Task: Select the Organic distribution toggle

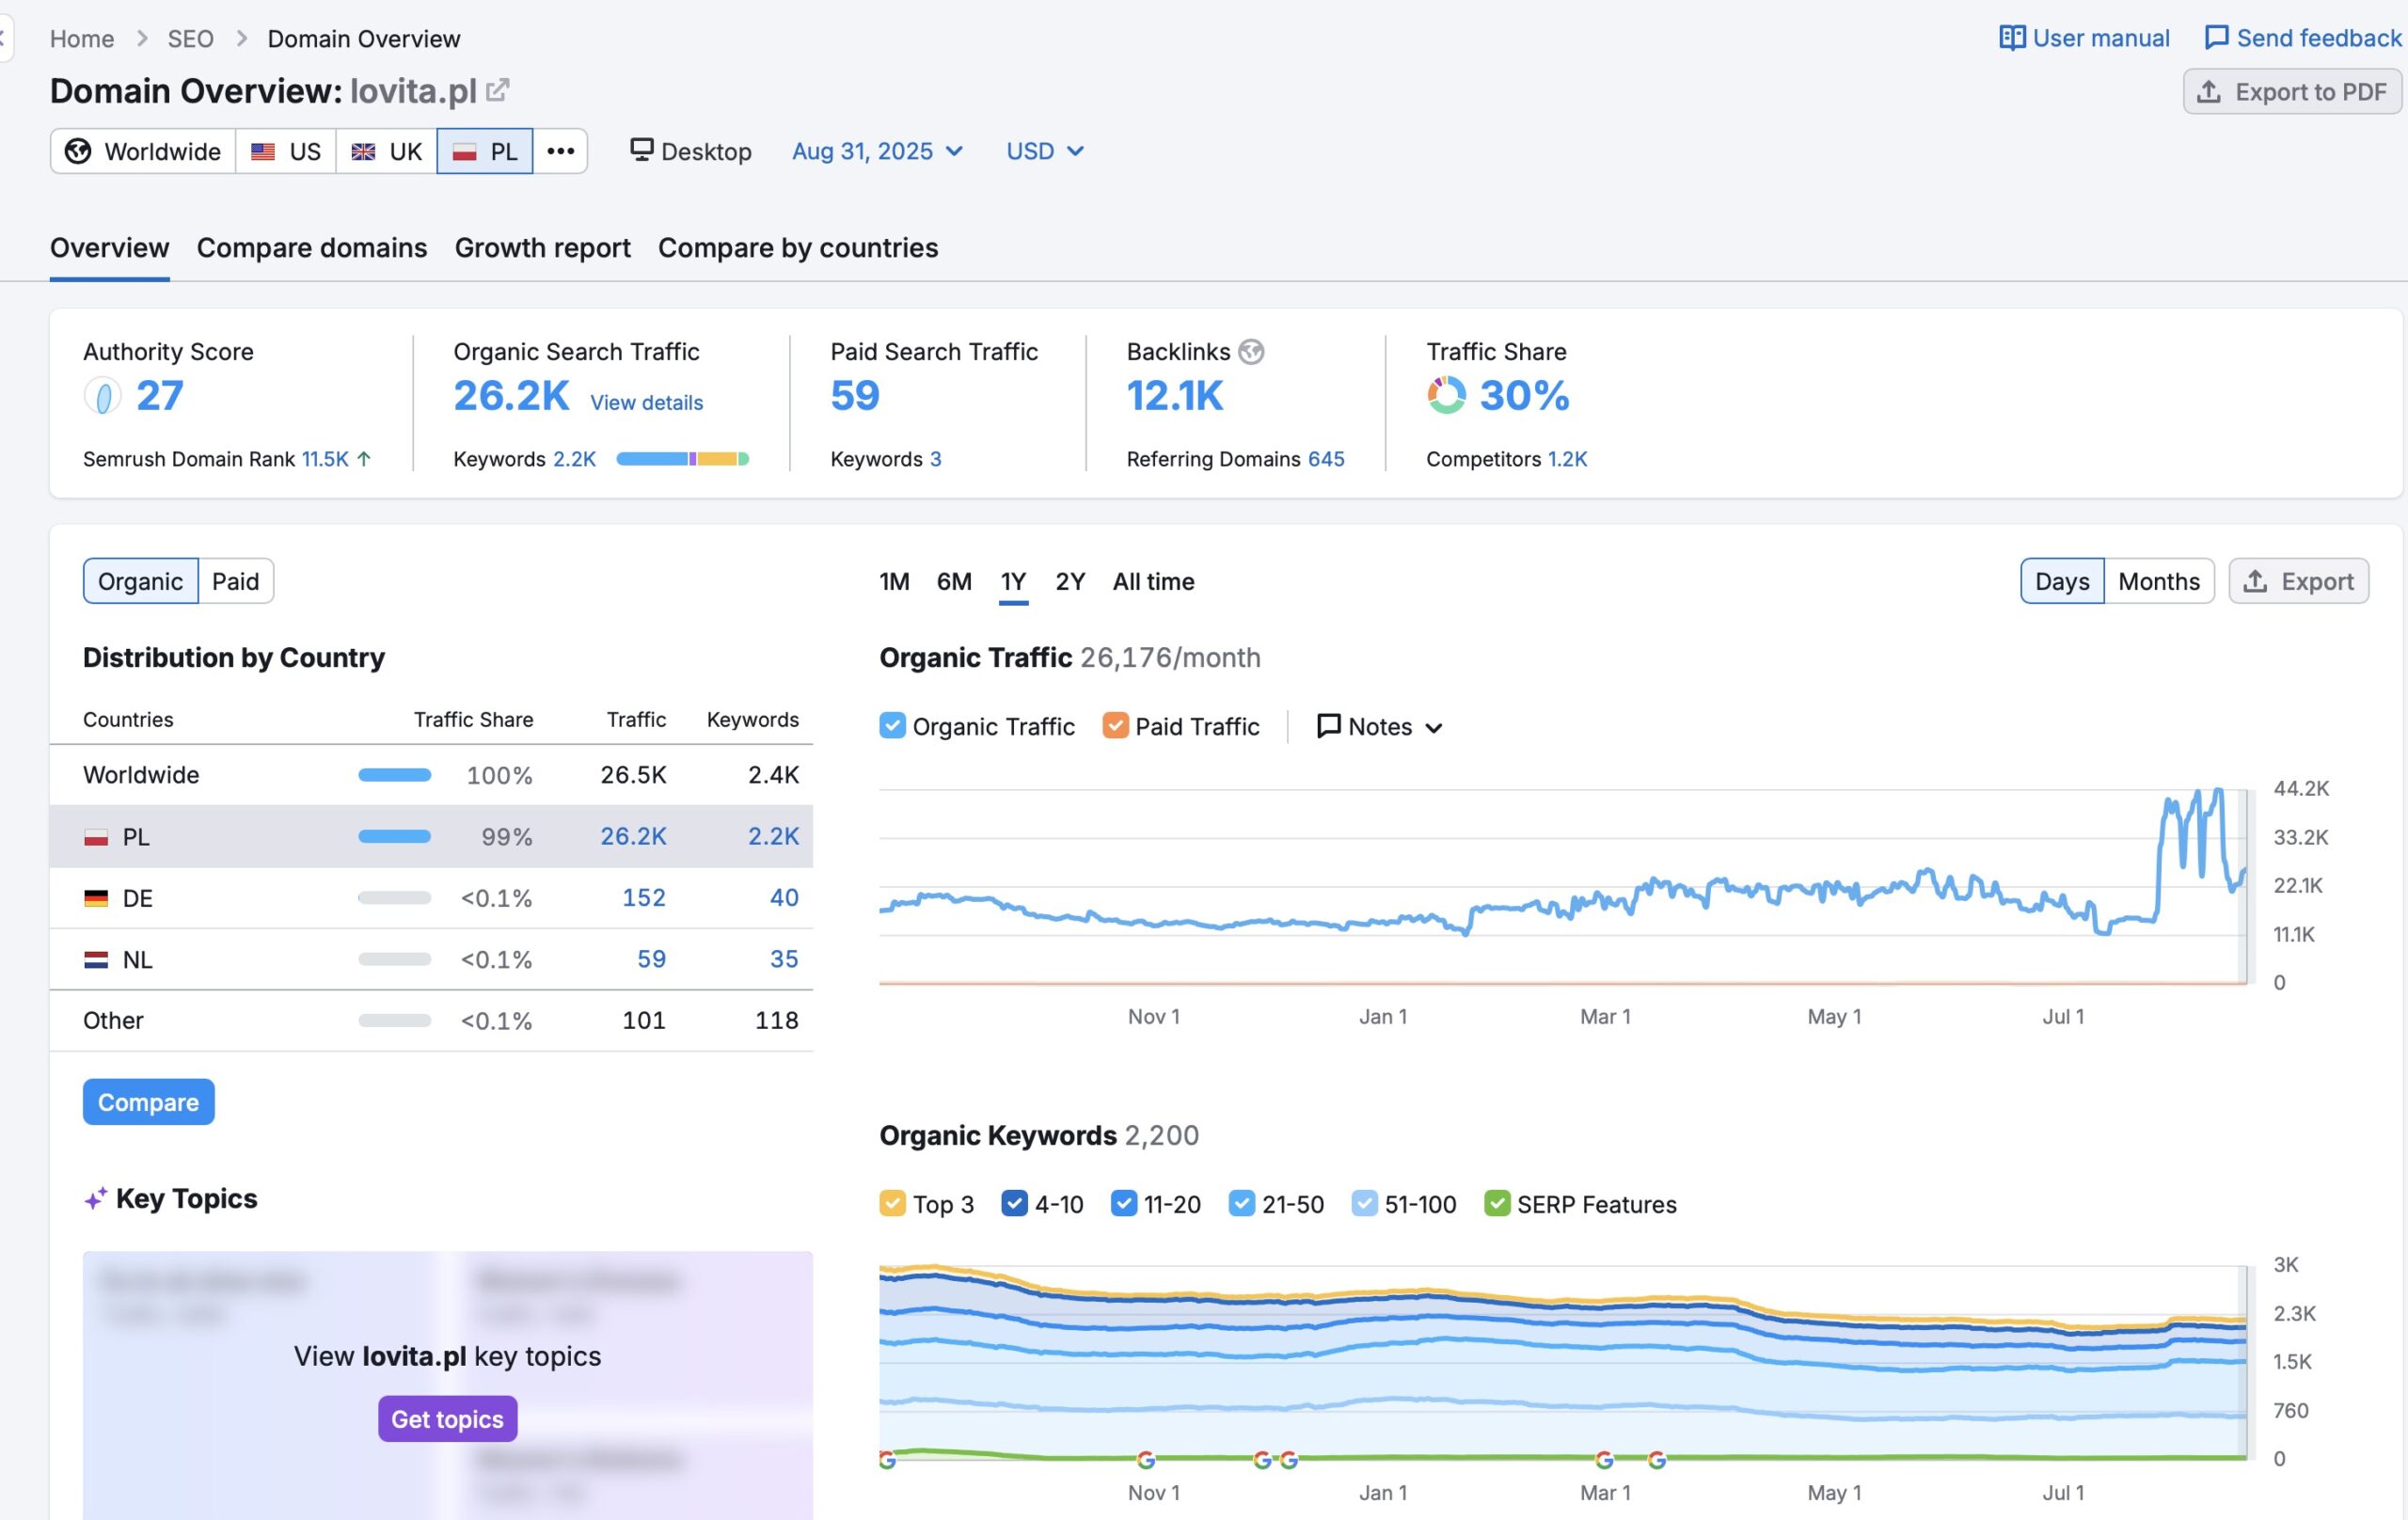Action: point(141,581)
